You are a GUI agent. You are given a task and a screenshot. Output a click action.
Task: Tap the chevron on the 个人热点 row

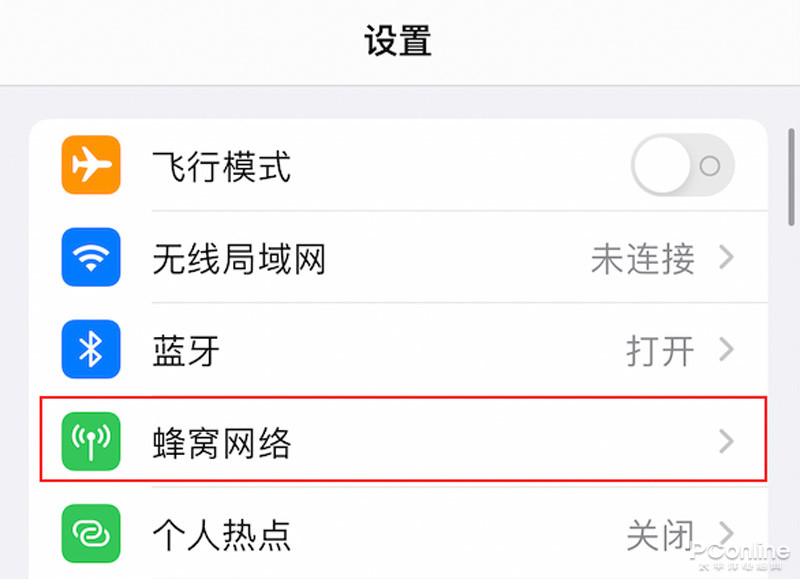[727, 532]
